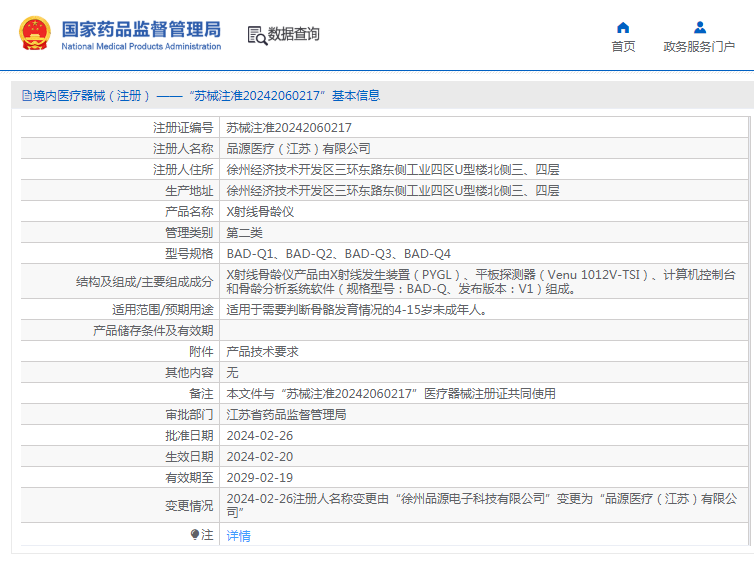Click the 产品储存条件及有效期 label
Viewport: 754px width, 567px height.
coord(153,331)
